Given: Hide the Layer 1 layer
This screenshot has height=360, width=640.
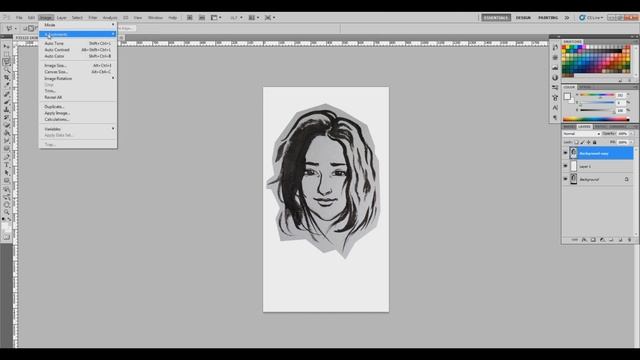Looking at the screenshot, I should [566, 166].
